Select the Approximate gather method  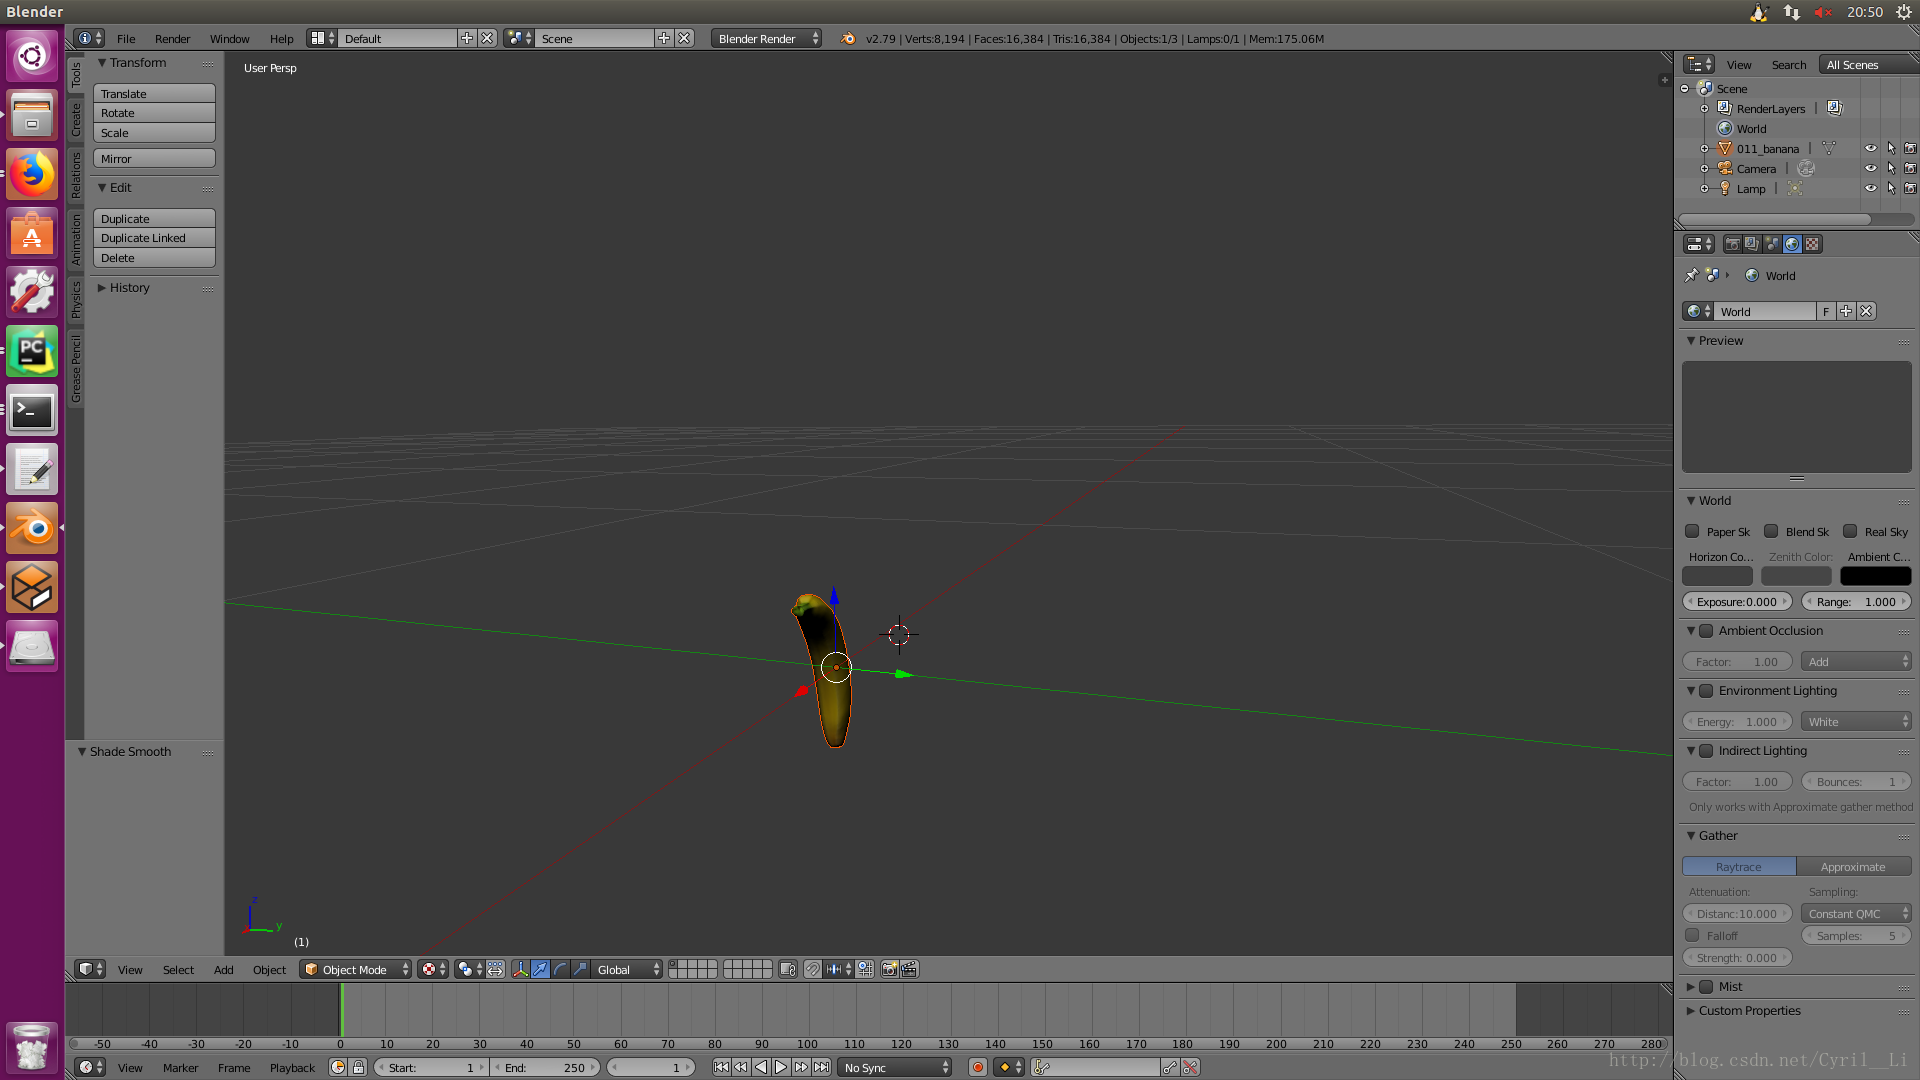click(x=1853, y=866)
